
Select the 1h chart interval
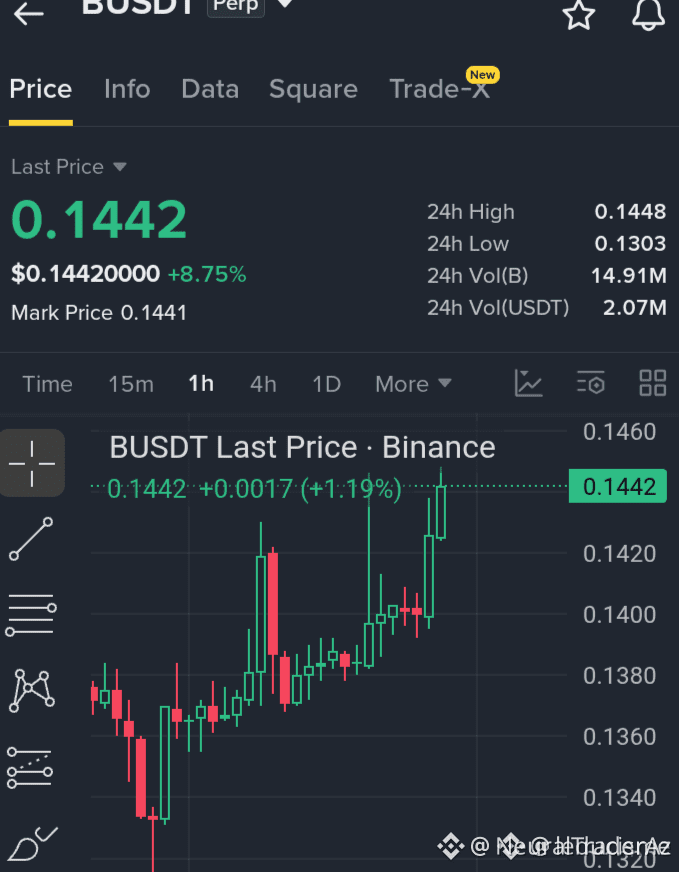tap(201, 384)
